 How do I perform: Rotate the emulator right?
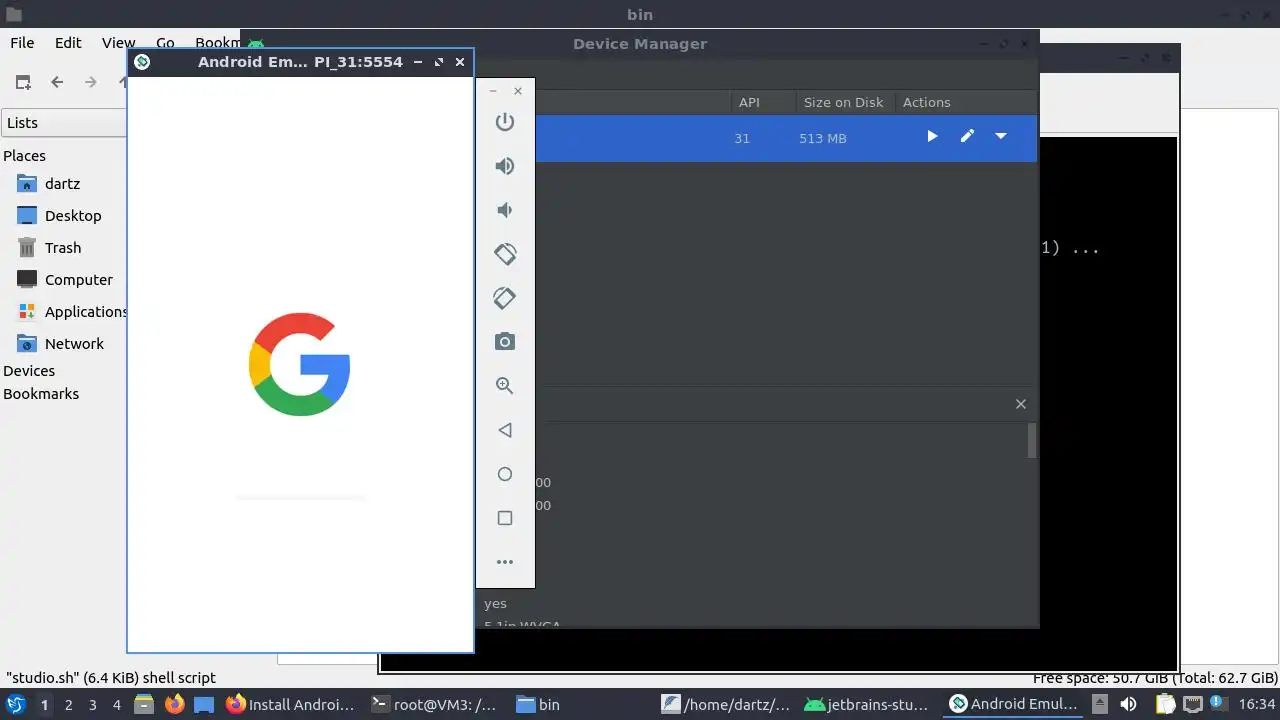[x=505, y=298]
